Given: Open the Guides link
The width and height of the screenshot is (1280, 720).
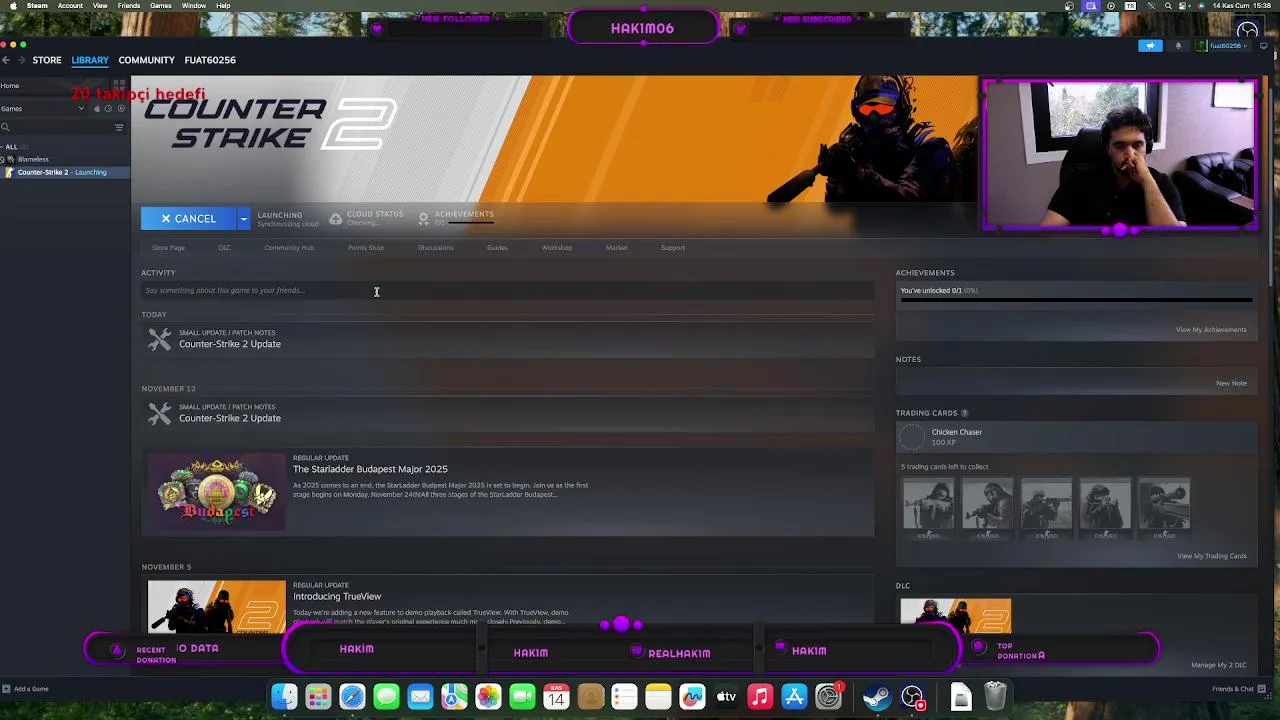Looking at the screenshot, I should (x=497, y=247).
